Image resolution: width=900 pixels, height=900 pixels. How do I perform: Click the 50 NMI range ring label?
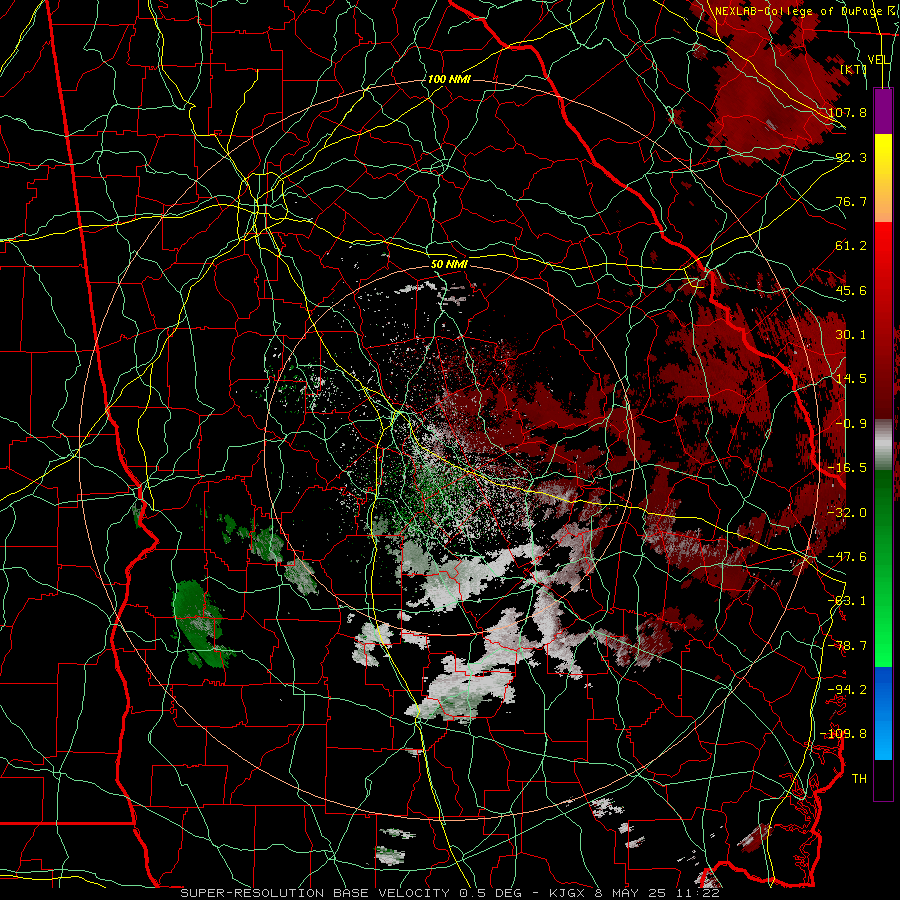449,264
